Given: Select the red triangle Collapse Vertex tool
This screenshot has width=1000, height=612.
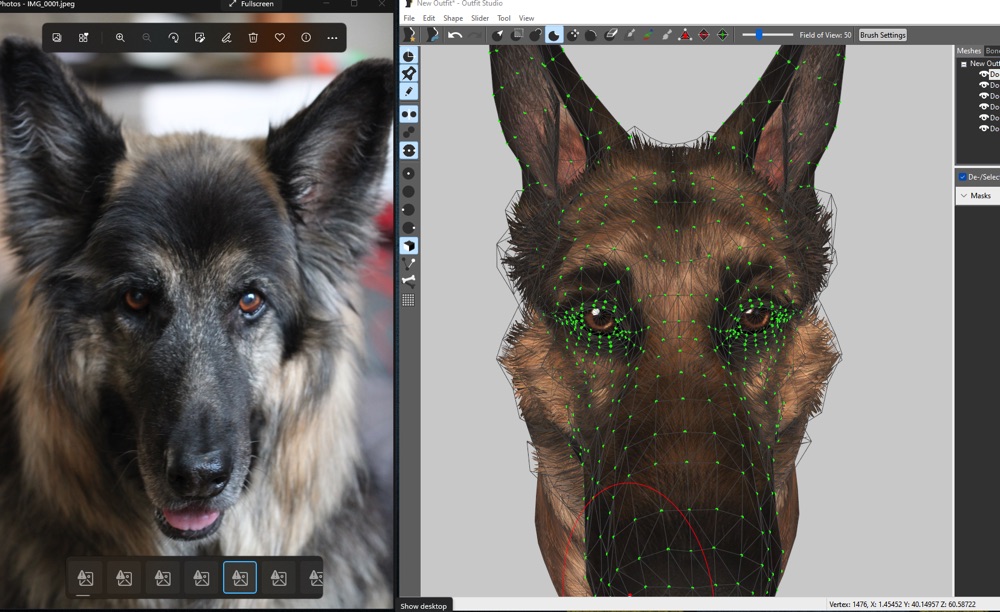Looking at the screenshot, I should click(x=685, y=35).
